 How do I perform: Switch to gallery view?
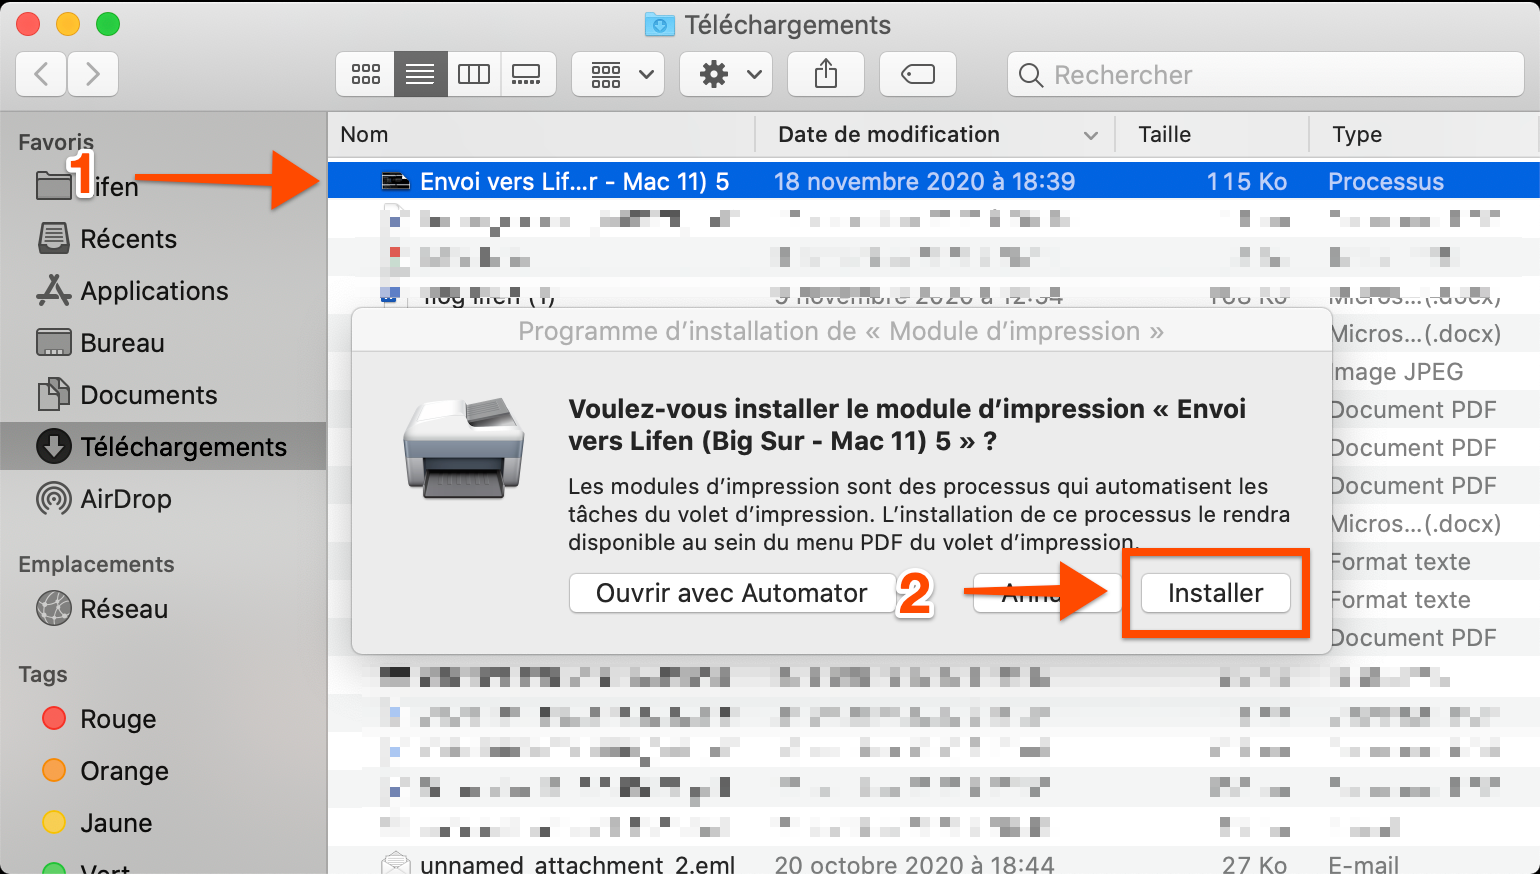pyautogui.click(x=526, y=74)
